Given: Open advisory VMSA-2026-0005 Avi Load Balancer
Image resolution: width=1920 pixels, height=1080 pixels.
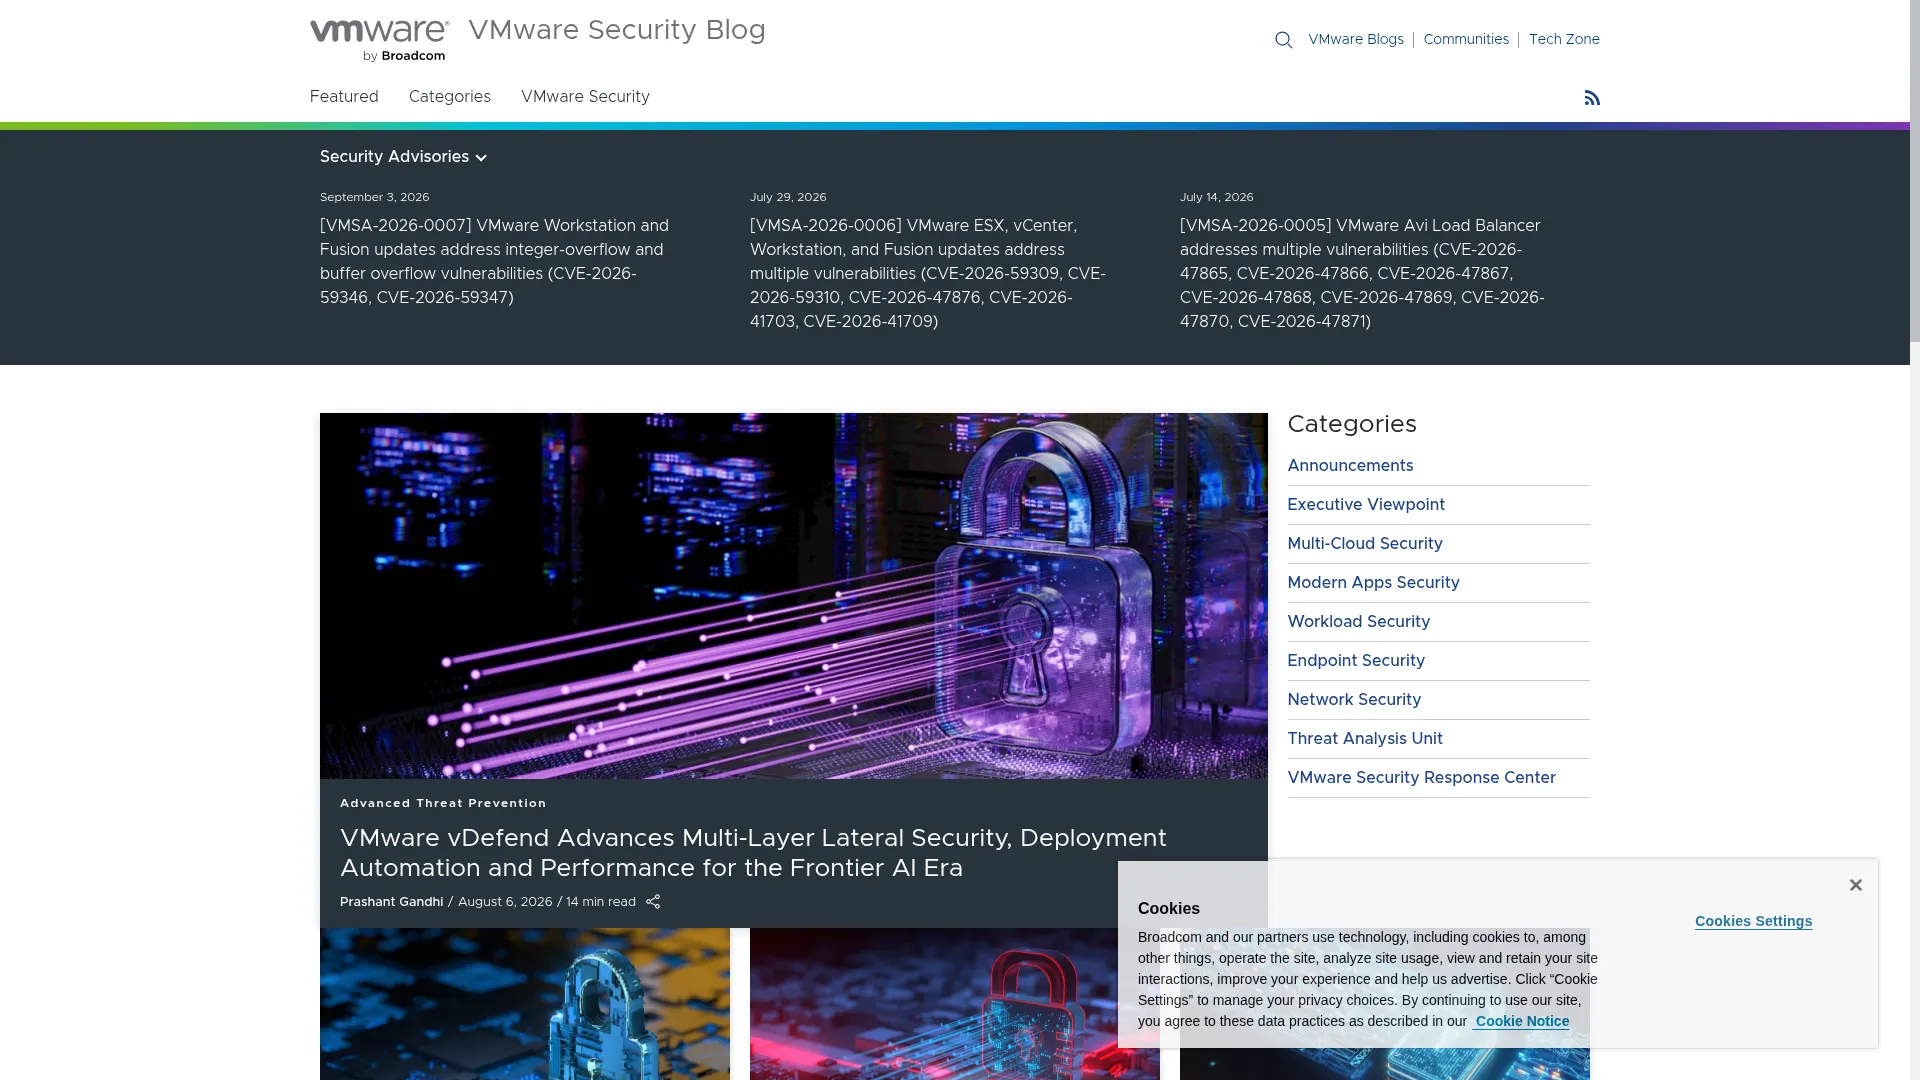Looking at the screenshot, I should pos(1362,274).
